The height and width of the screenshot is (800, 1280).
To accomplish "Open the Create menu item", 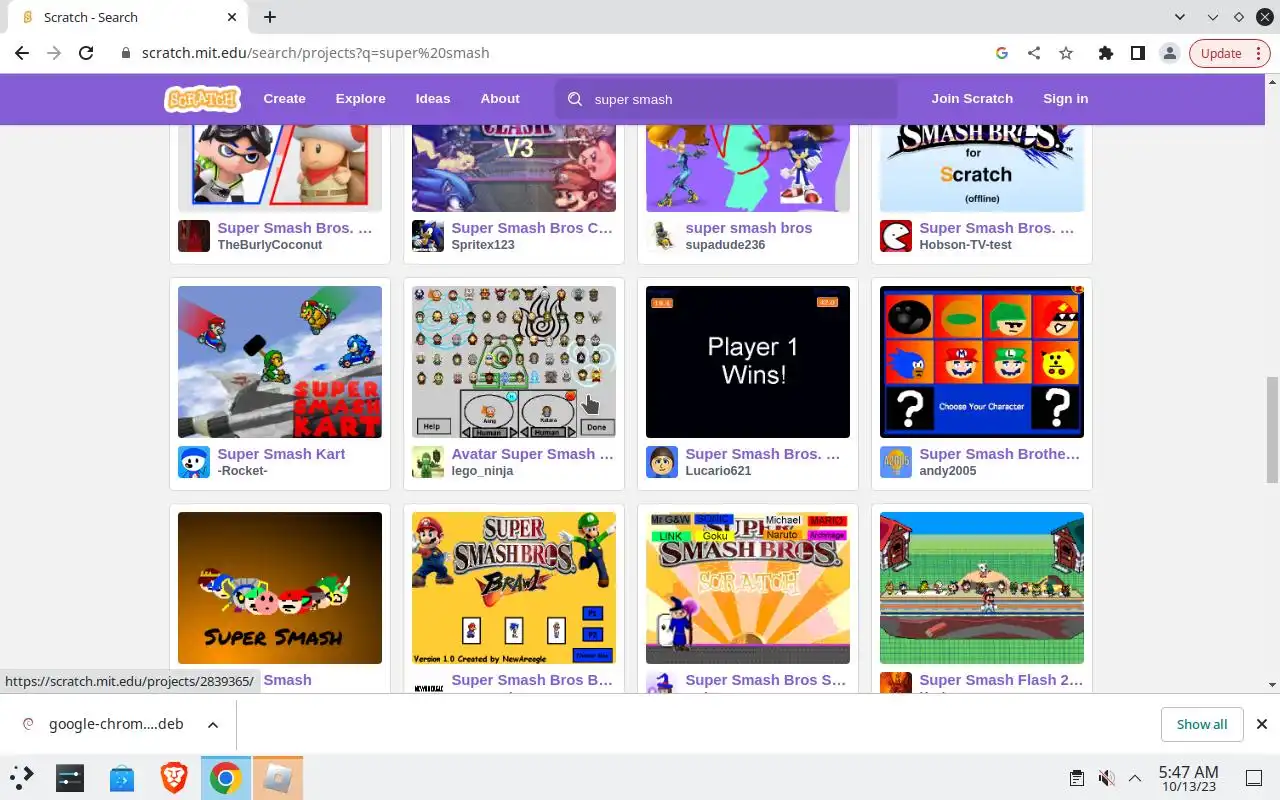I will pyautogui.click(x=285, y=99).
